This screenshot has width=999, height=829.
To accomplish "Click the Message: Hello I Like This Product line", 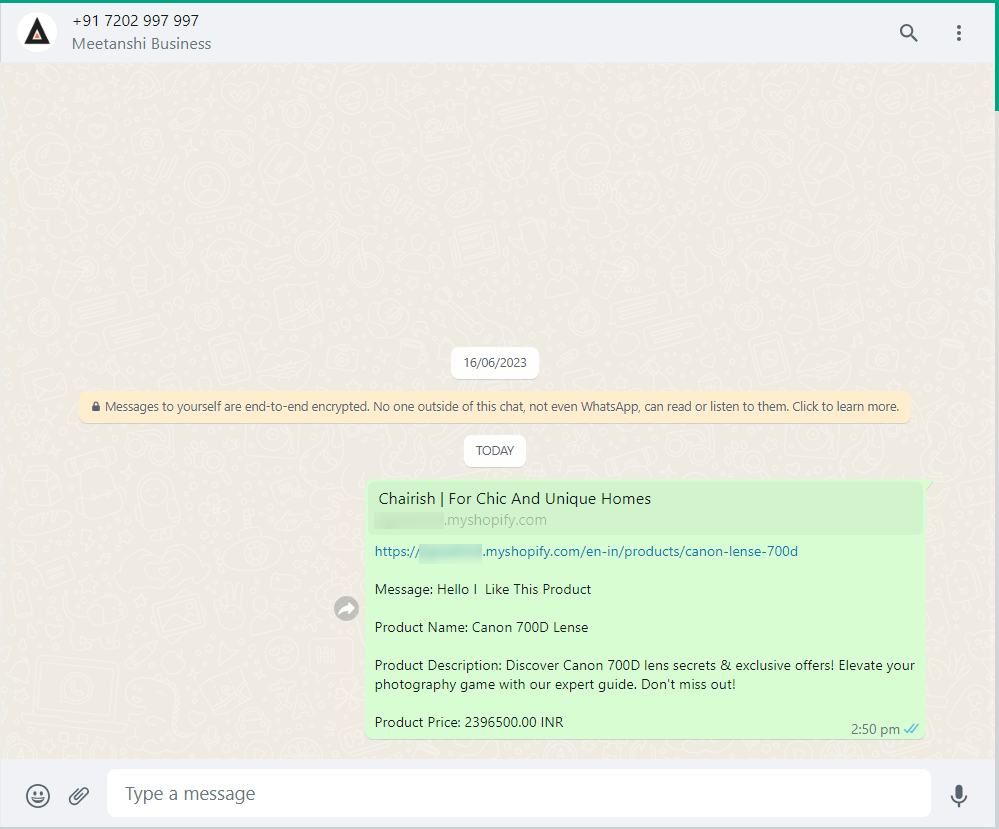I will pyautogui.click(x=483, y=589).
